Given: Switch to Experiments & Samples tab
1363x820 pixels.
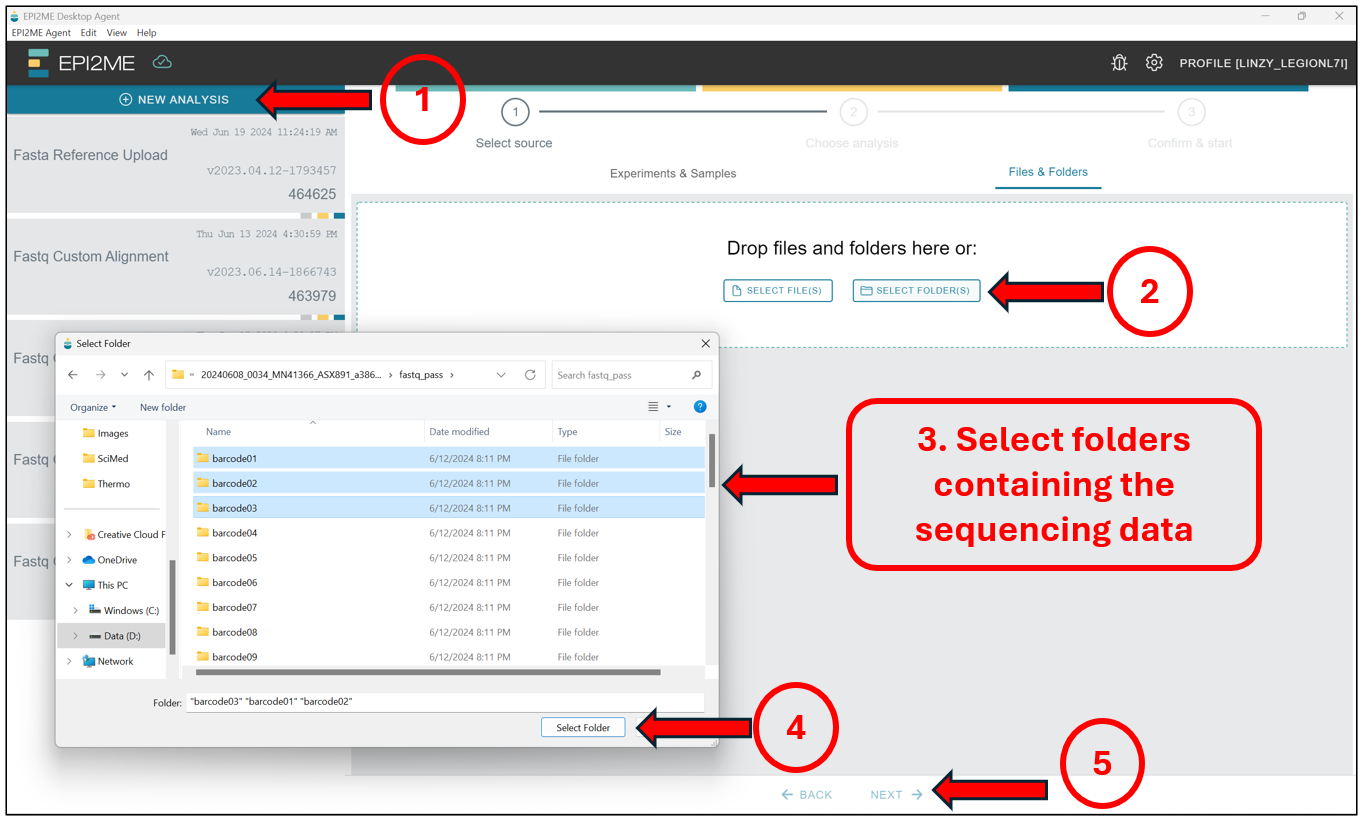Looking at the screenshot, I should tap(673, 173).
